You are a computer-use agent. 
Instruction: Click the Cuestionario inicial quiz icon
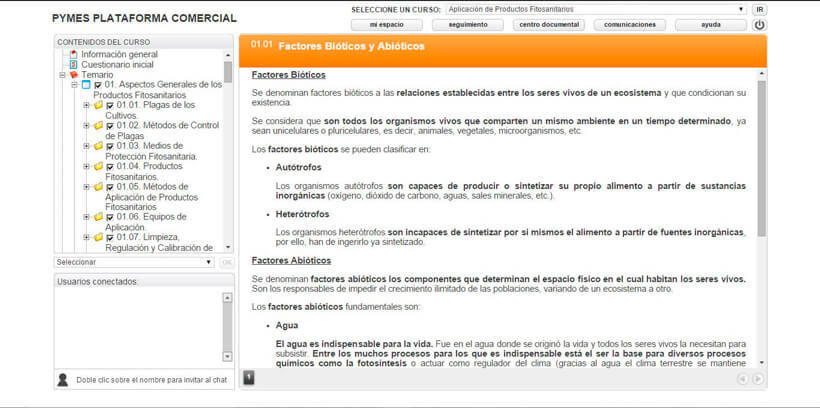73,65
